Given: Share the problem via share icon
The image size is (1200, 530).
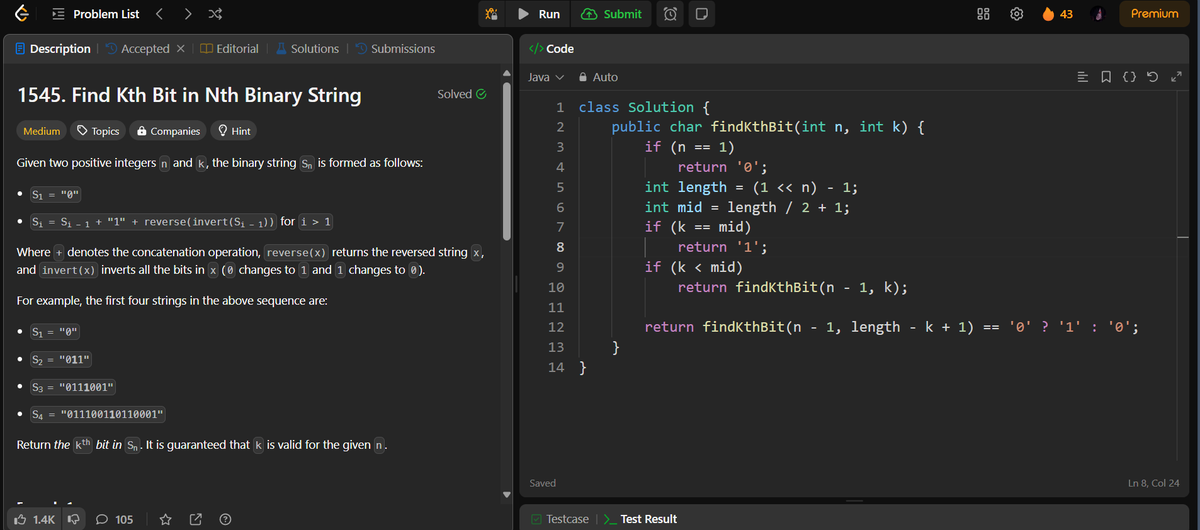Looking at the screenshot, I should point(196,519).
